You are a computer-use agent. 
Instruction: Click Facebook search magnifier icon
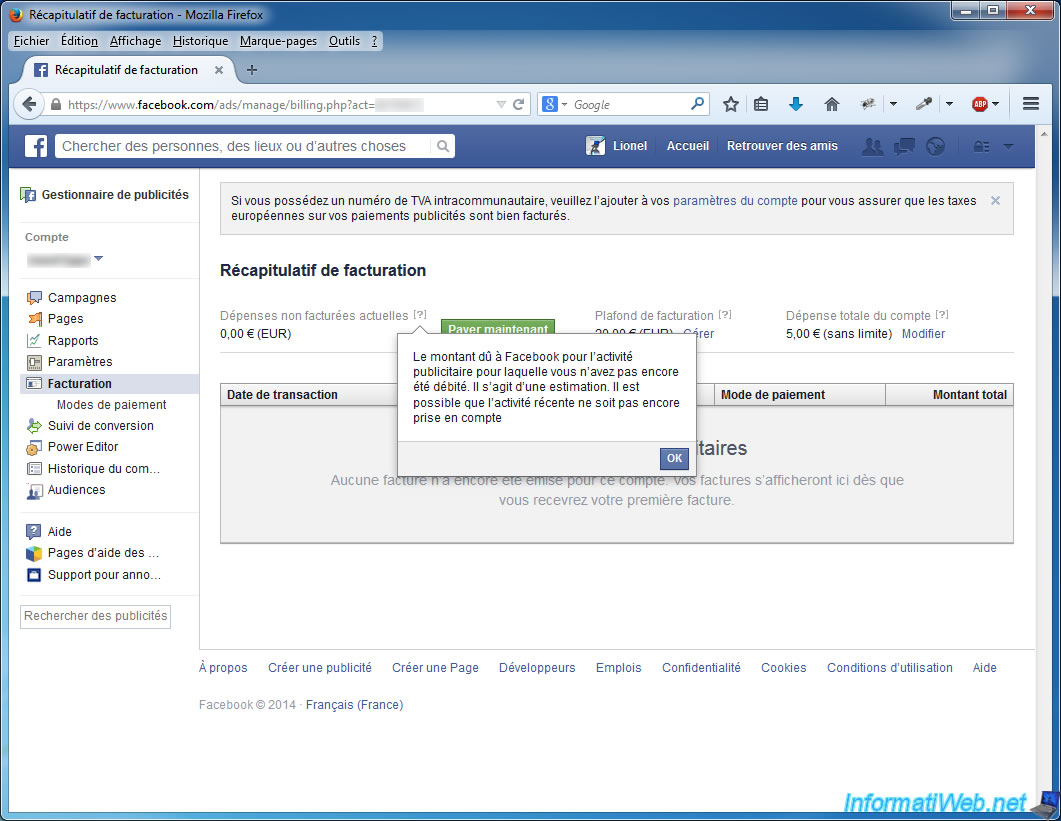[443, 146]
